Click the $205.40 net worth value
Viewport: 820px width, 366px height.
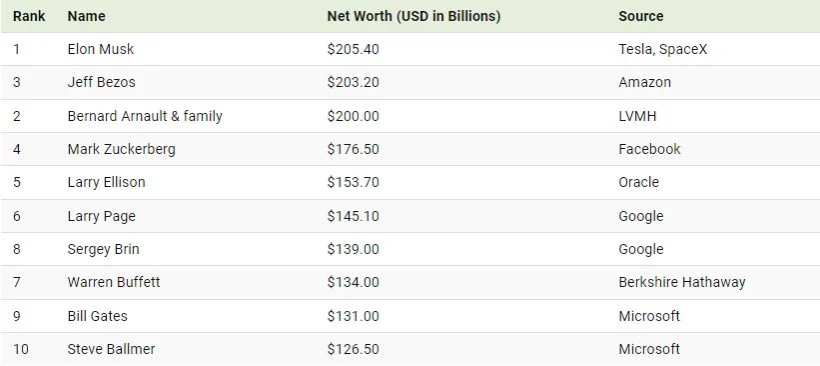[353, 49]
